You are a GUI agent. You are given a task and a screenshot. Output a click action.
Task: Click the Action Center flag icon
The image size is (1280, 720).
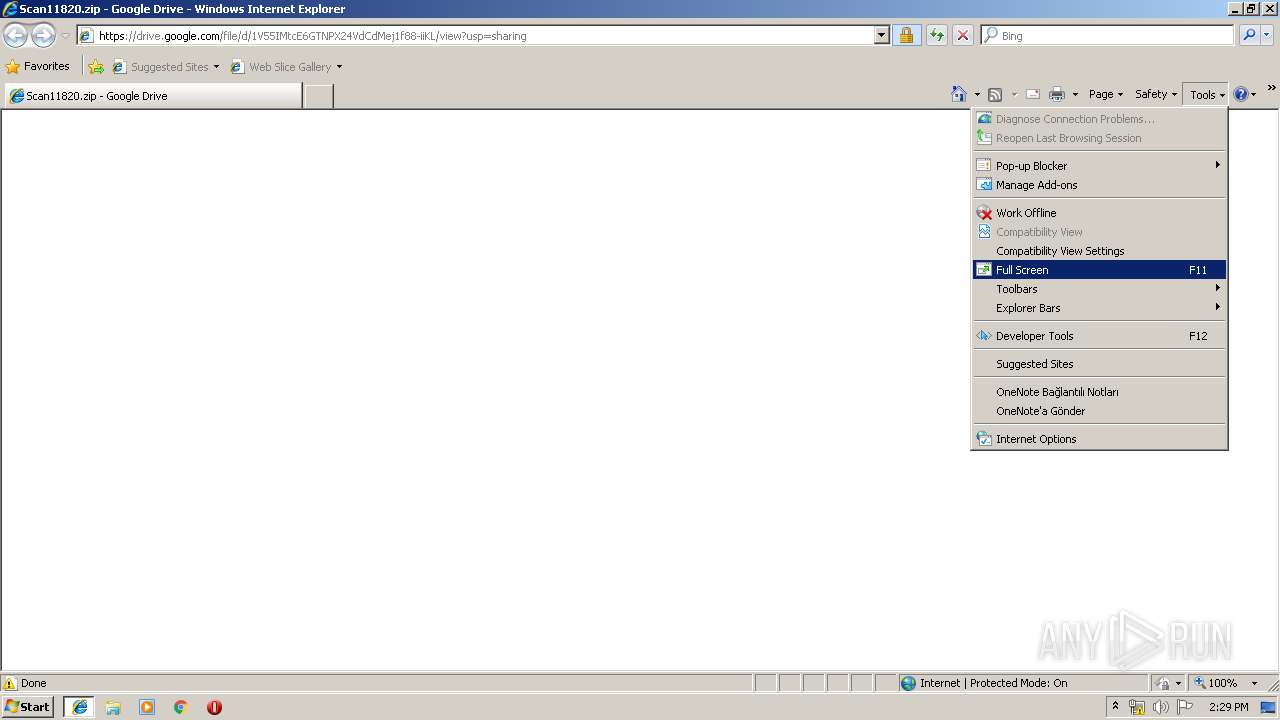coord(1185,707)
